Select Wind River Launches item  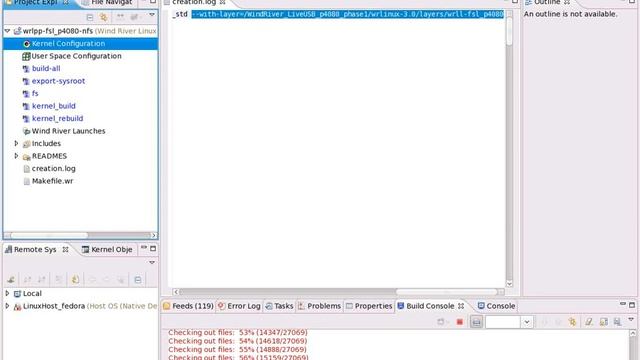click(69, 131)
